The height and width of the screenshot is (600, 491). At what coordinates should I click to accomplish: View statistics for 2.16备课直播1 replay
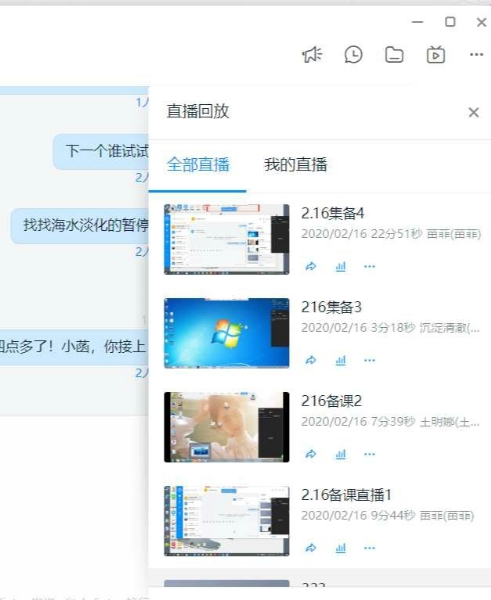point(340,548)
